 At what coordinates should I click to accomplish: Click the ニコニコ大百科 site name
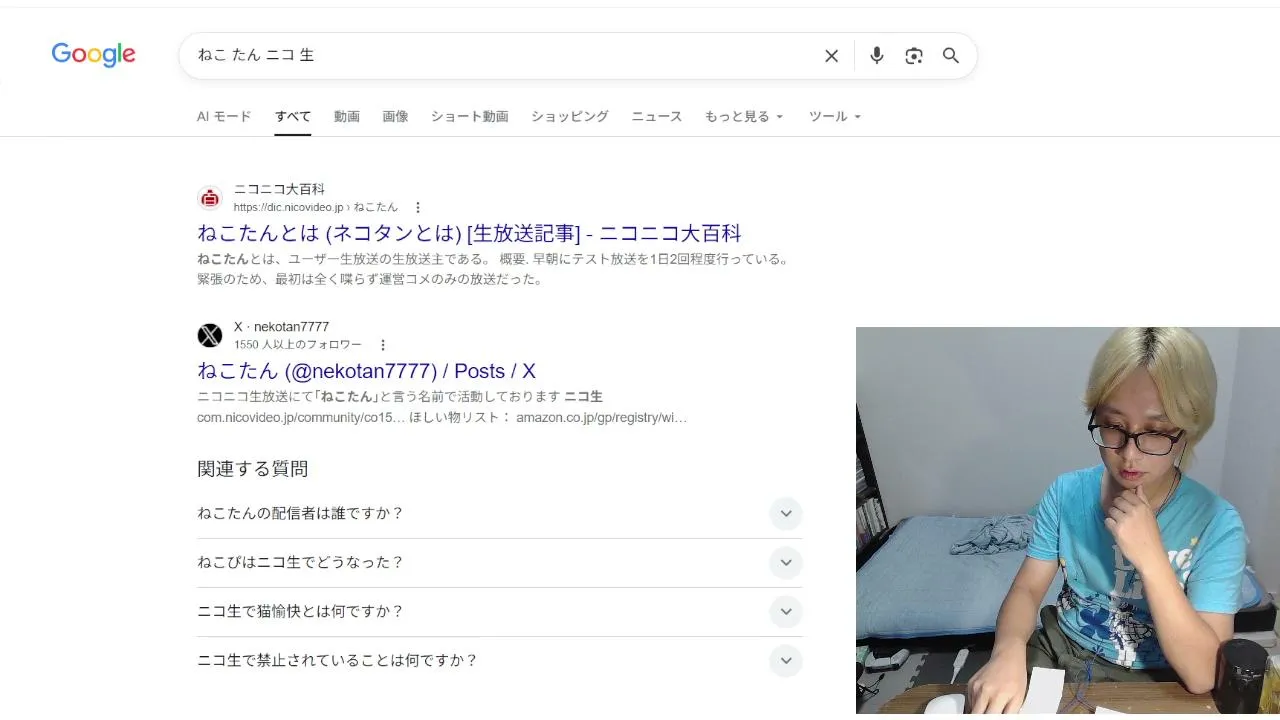pyautogui.click(x=279, y=189)
